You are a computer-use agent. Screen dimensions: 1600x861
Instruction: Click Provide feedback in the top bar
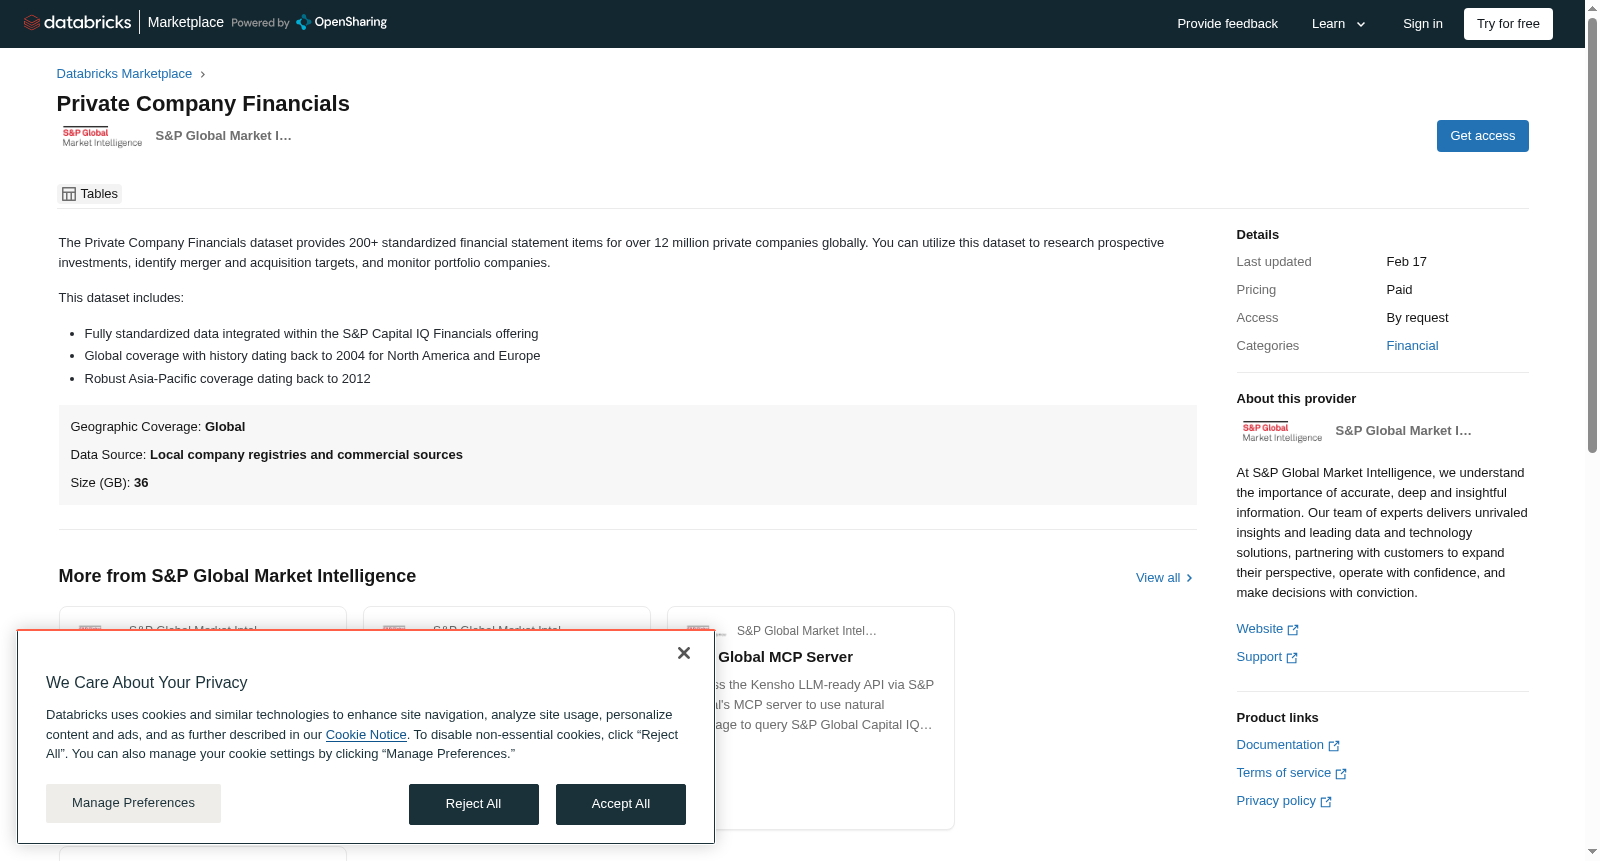pos(1227,24)
